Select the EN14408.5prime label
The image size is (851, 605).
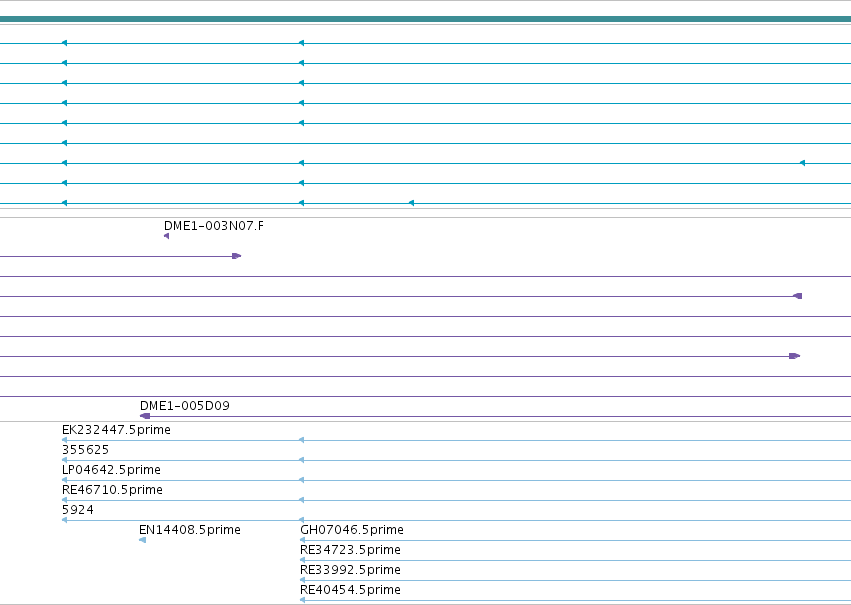pos(189,530)
